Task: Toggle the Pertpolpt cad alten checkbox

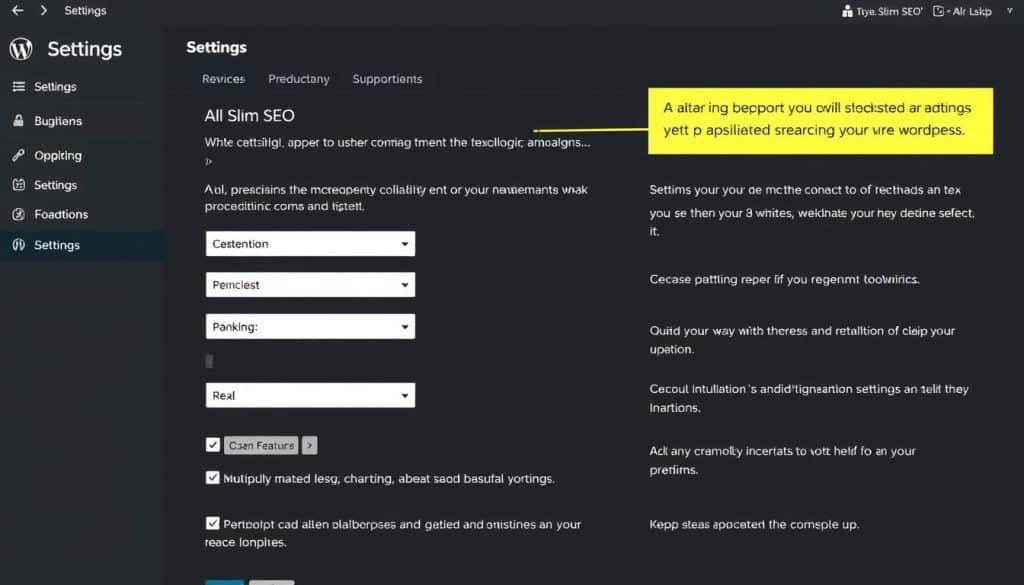Action: point(212,523)
